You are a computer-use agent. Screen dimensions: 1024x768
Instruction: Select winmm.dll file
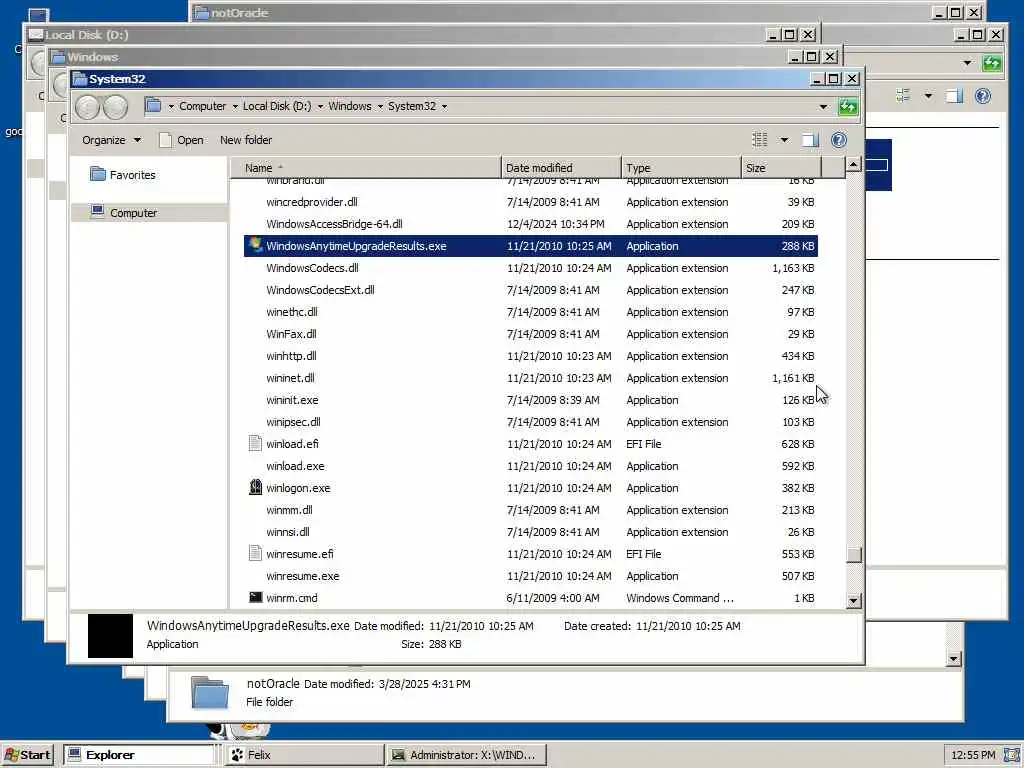pos(530,509)
